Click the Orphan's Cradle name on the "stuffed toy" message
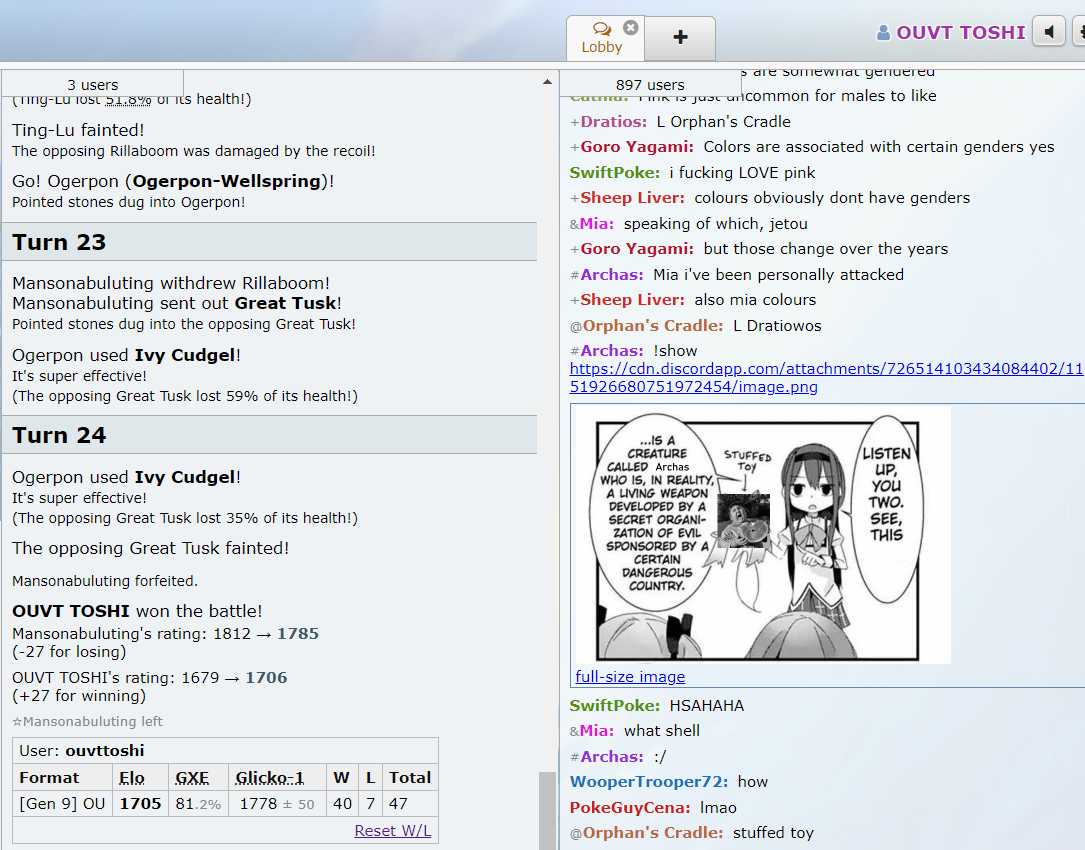The height and width of the screenshot is (850, 1085). click(653, 833)
